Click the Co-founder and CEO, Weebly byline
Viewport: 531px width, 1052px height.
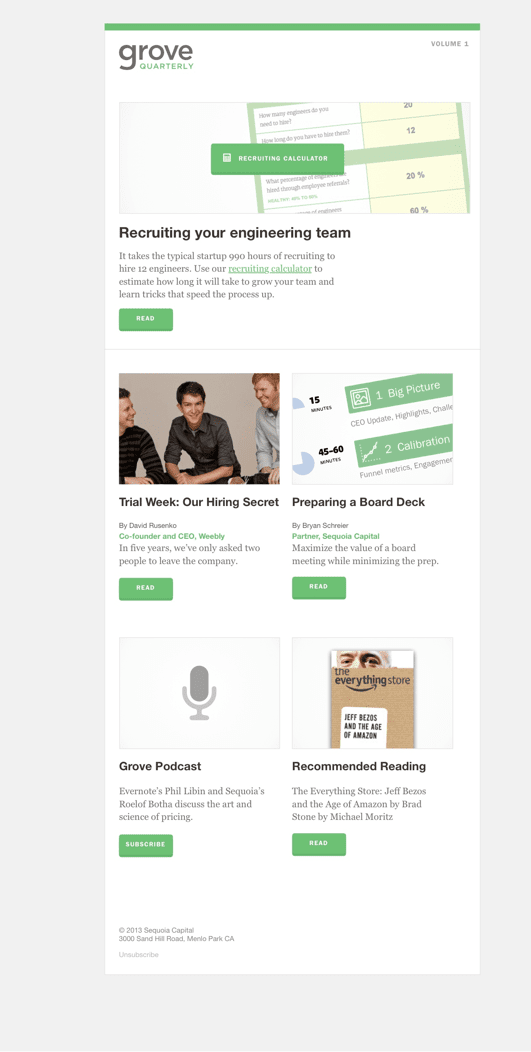(x=172, y=537)
